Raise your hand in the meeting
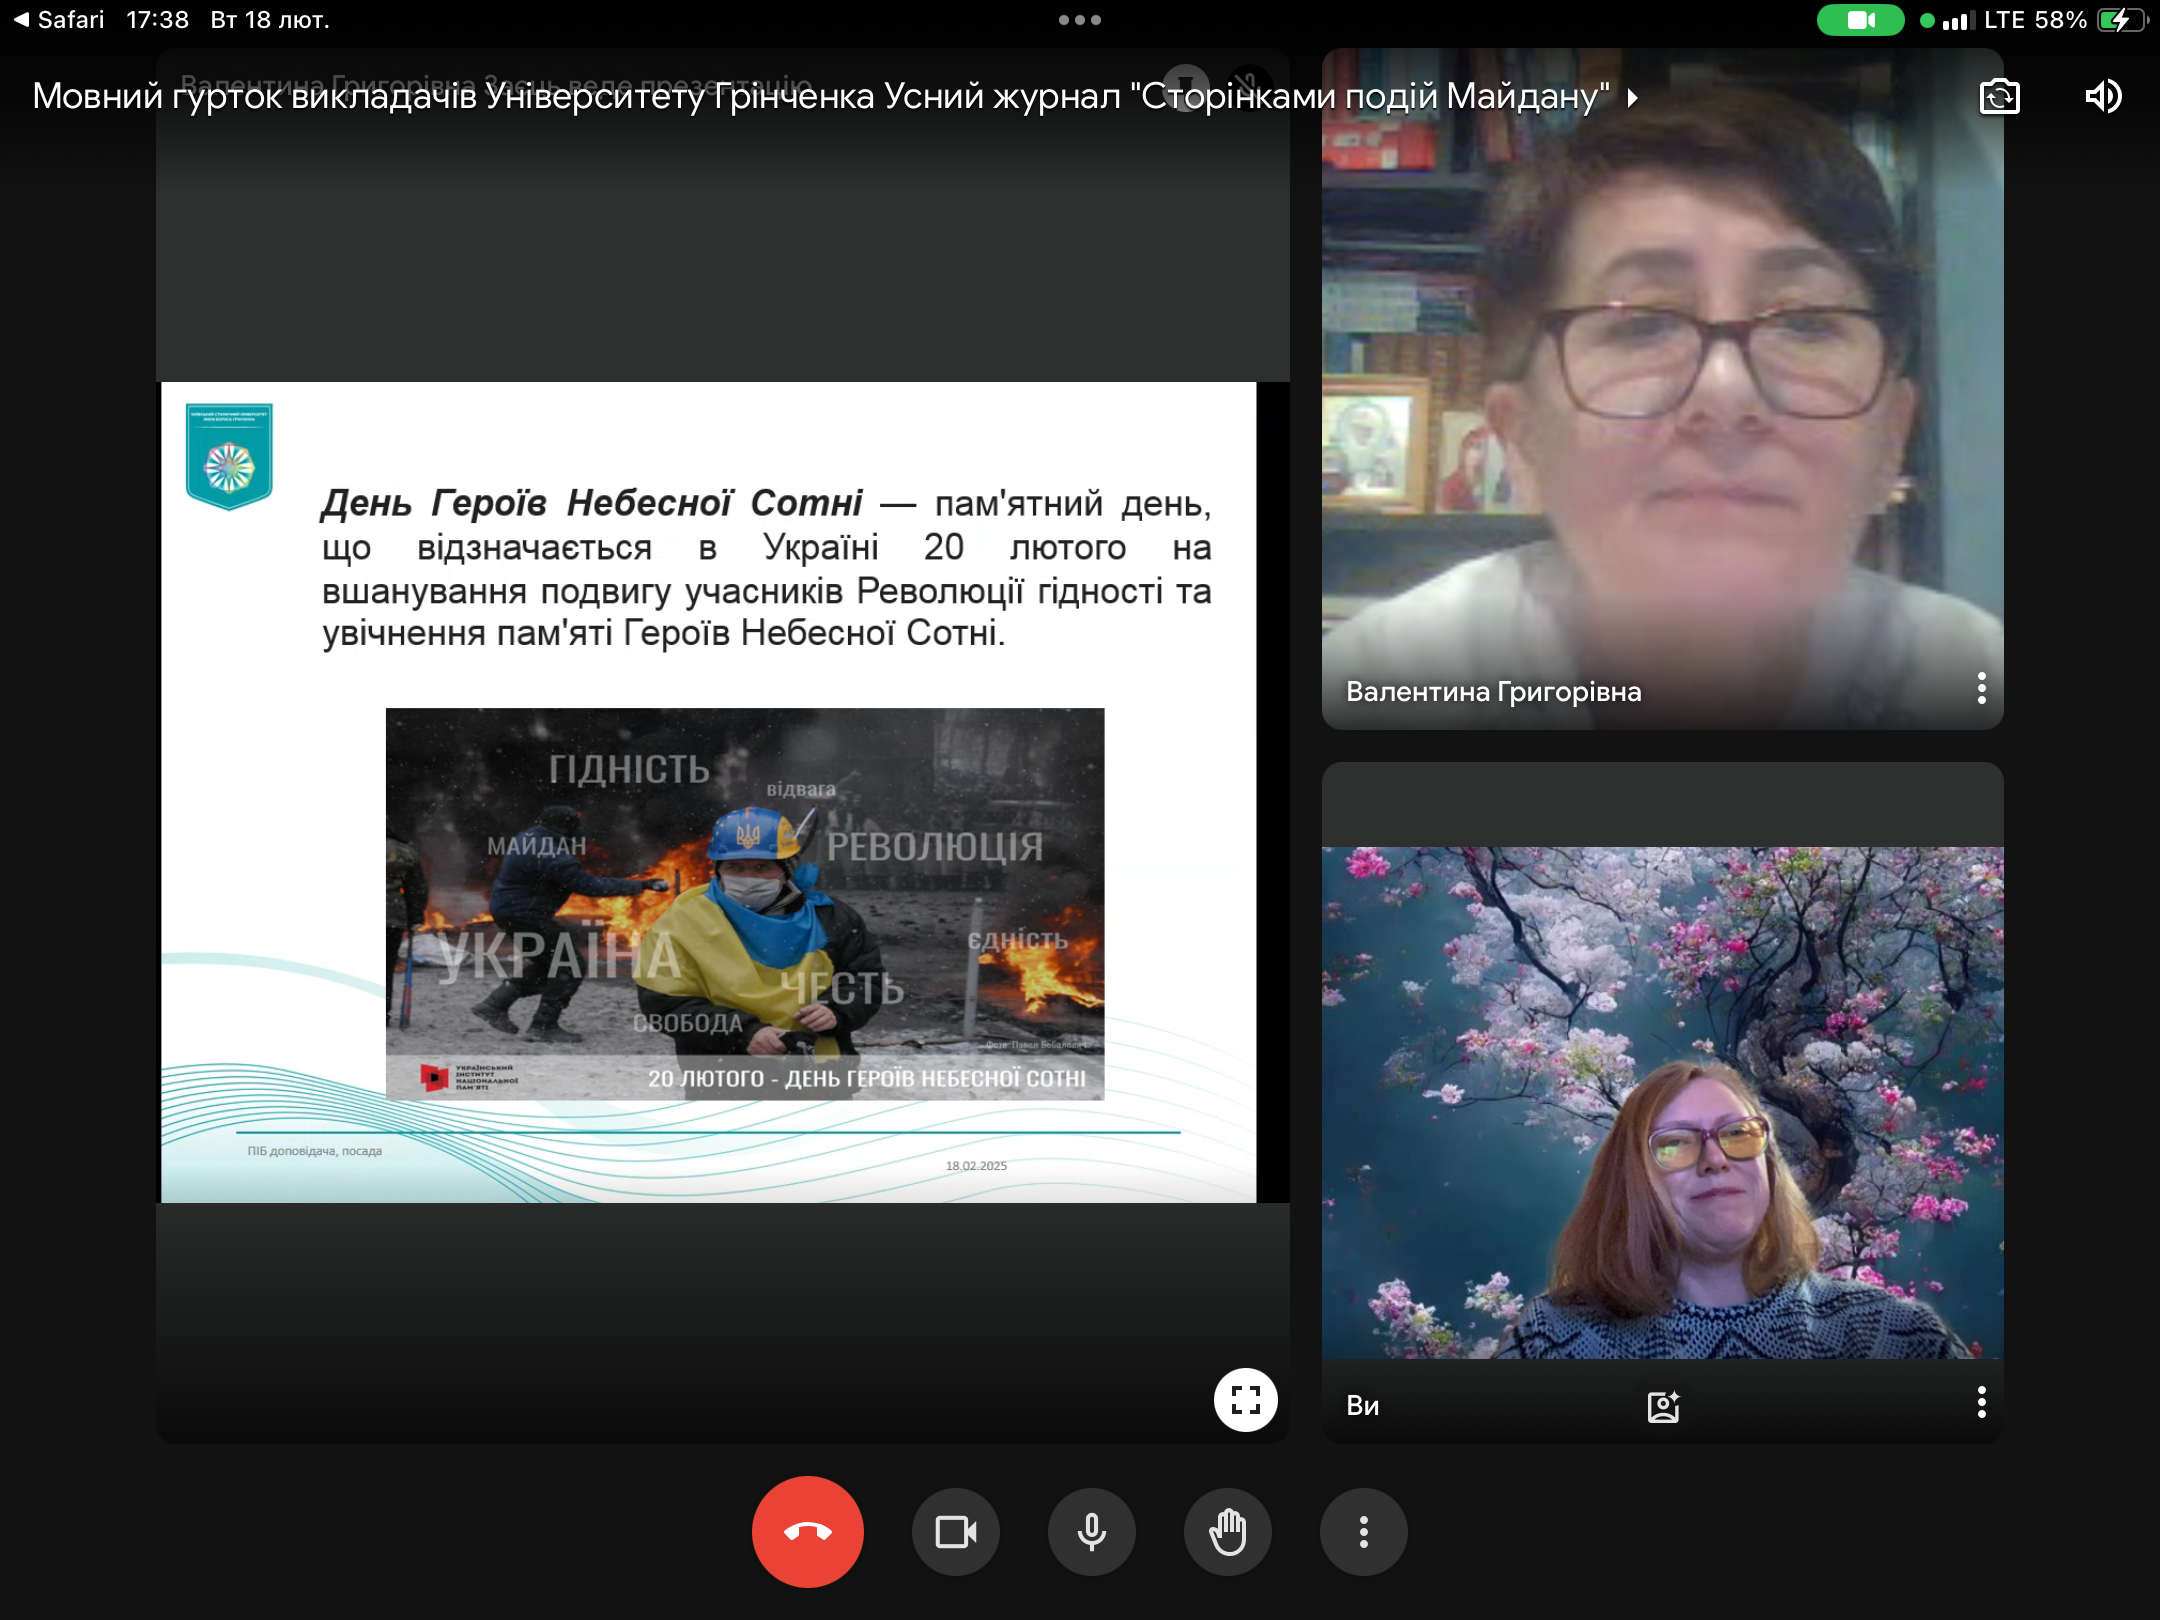The width and height of the screenshot is (2160, 1620). point(1227,1532)
